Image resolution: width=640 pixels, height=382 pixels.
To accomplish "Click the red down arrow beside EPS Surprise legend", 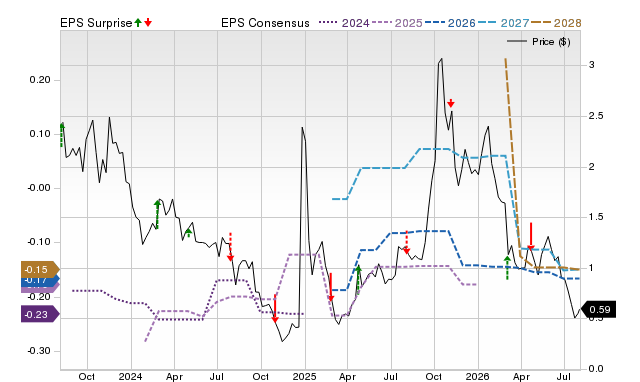I will [x=148, y=23].
